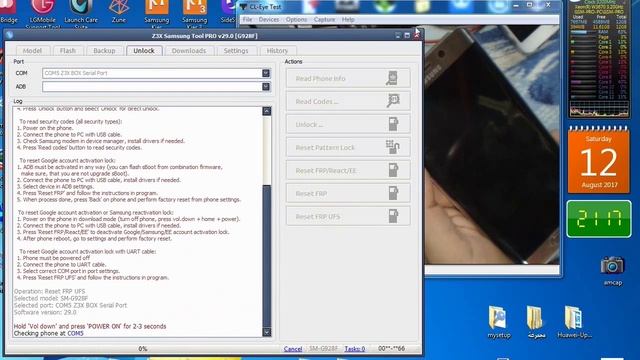Open File menu in CL-Eye Test

(x=247, y=20)
